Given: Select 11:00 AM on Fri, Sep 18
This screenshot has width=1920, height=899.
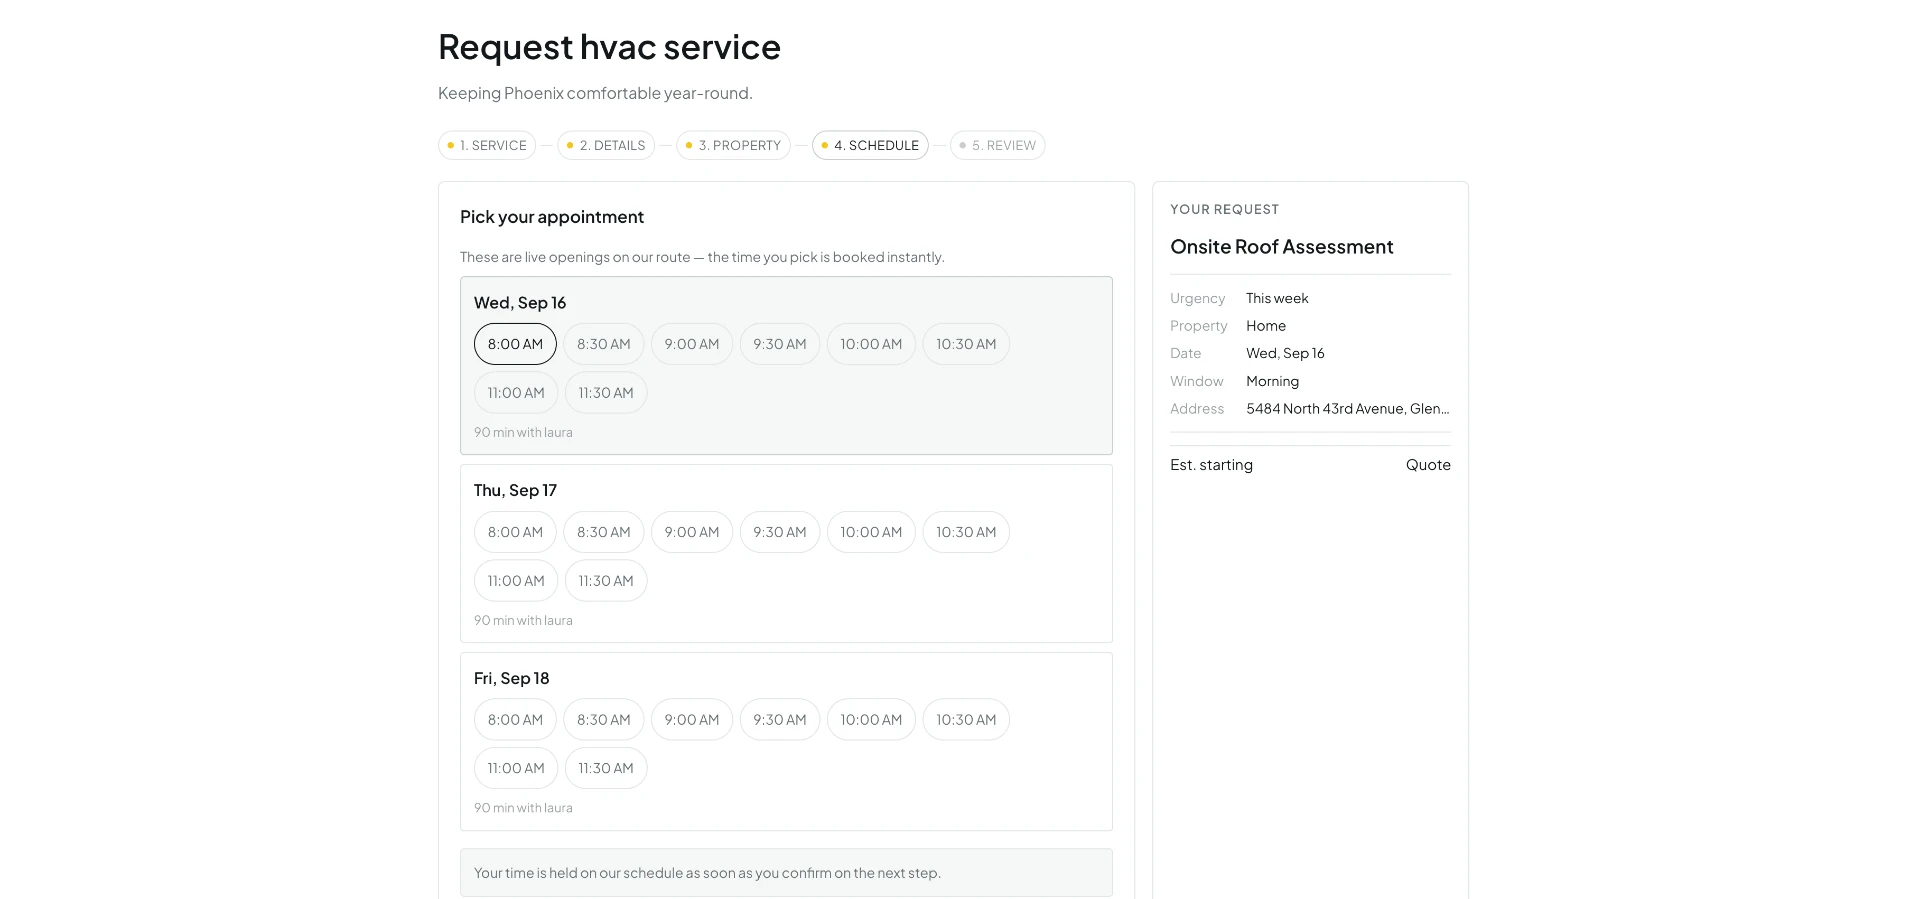Looking at the screenshot, I should click(x=516, y=768).
